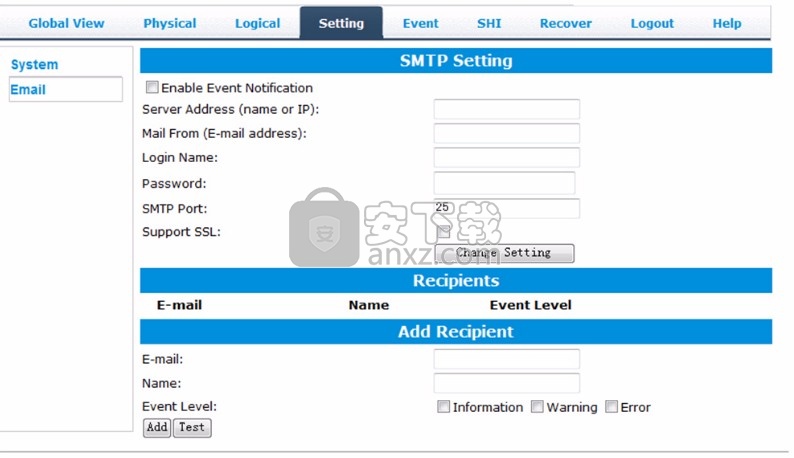Viewport: 794px width, 458px height.
Task: Open the Help tab
Action: click(x=727, y=23)
